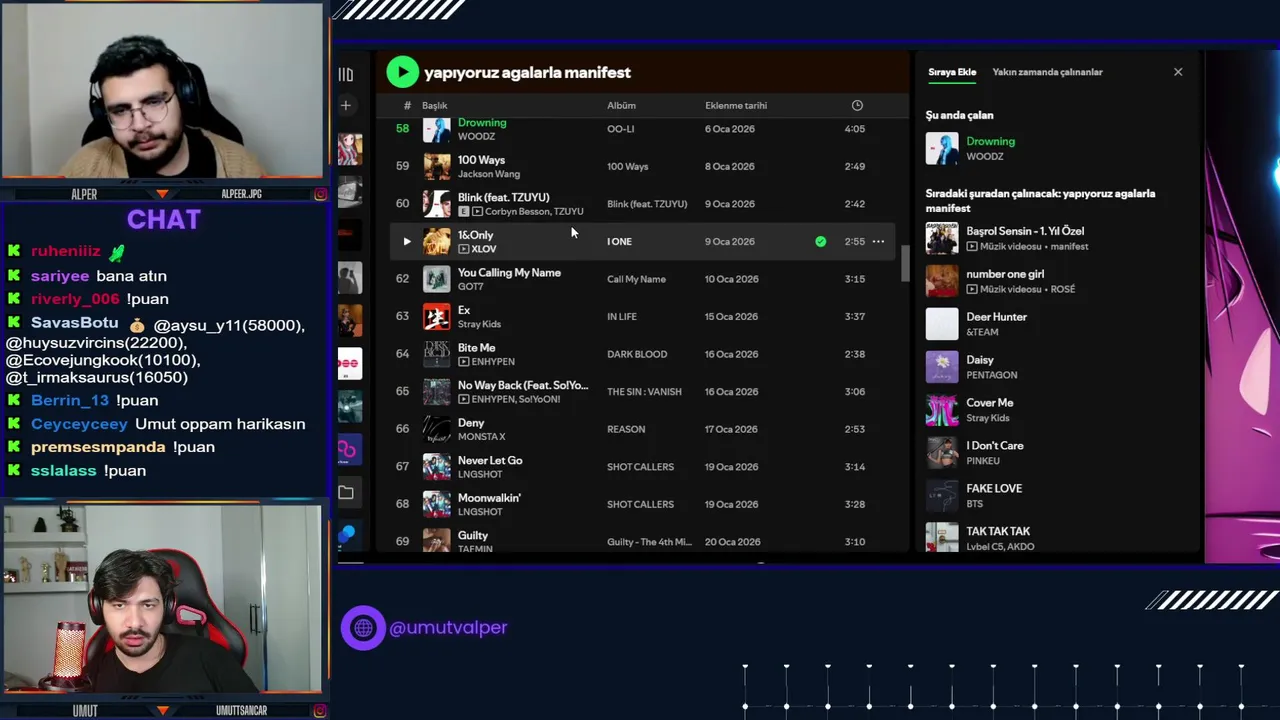Click the # column header
Viewport: 1280px width, 720px height.
pos(407,105)
